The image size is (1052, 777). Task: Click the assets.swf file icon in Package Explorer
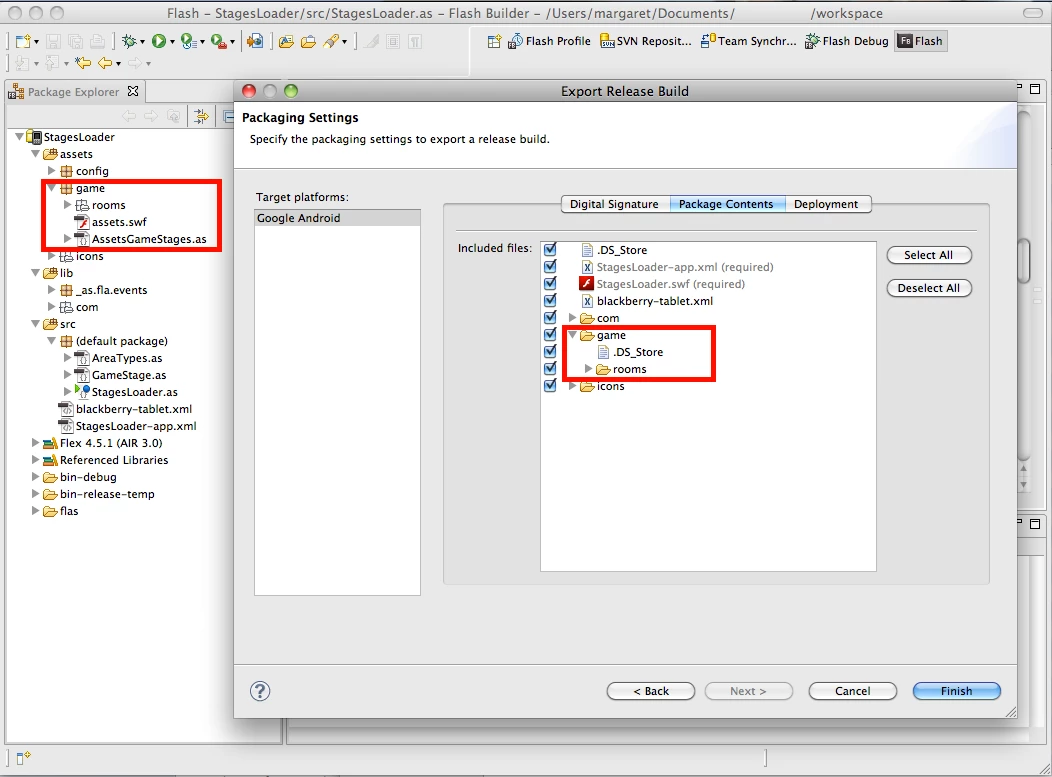[x=82, y=222]
